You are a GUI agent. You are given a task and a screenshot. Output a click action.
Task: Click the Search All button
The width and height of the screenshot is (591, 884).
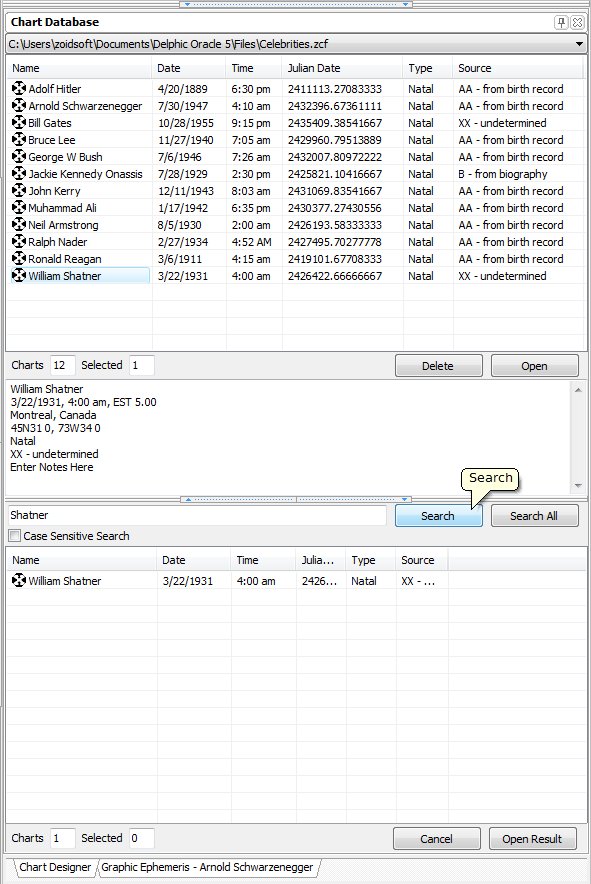click(534, 516)
